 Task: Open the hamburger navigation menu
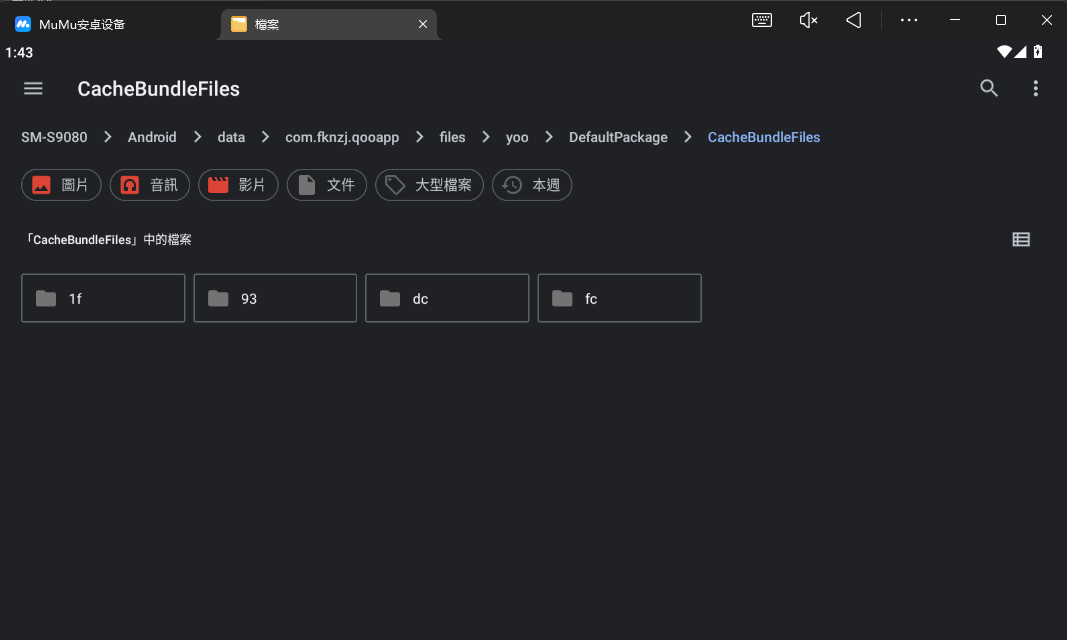pos(33,88)
